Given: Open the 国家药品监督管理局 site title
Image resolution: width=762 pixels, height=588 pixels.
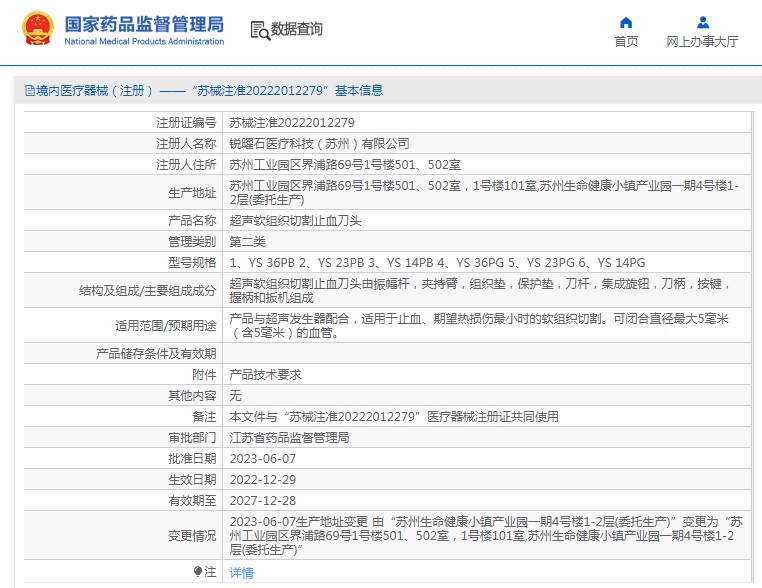Looking at the screenshot, I should [x=144, y=25].
